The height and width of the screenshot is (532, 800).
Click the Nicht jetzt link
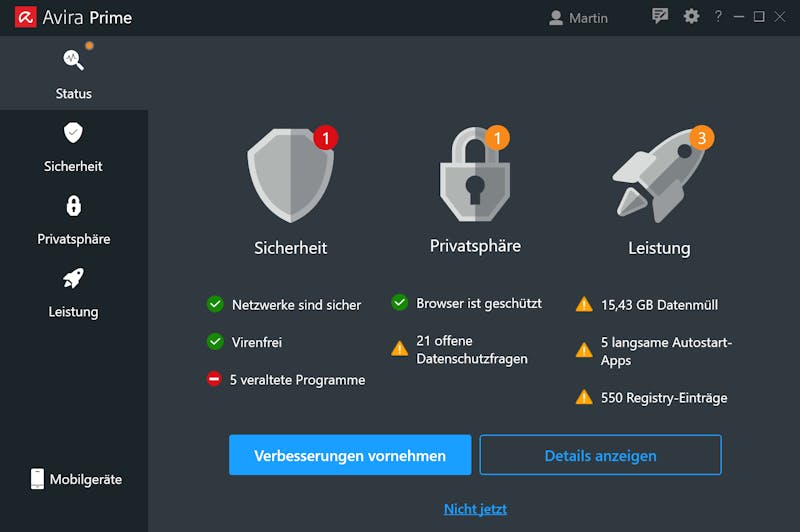click(x=475, y=509)
